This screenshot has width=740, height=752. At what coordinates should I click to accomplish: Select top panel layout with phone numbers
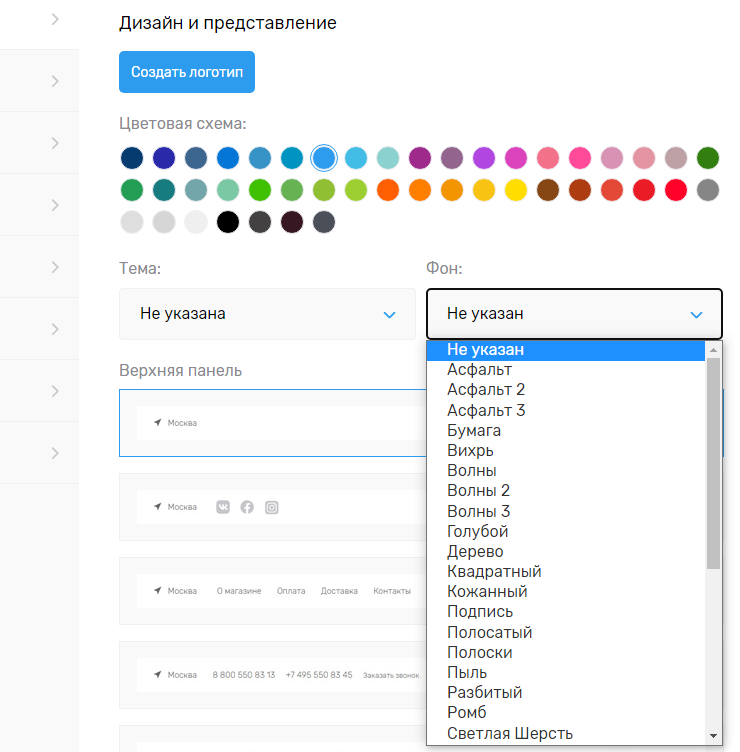point(273,675)
